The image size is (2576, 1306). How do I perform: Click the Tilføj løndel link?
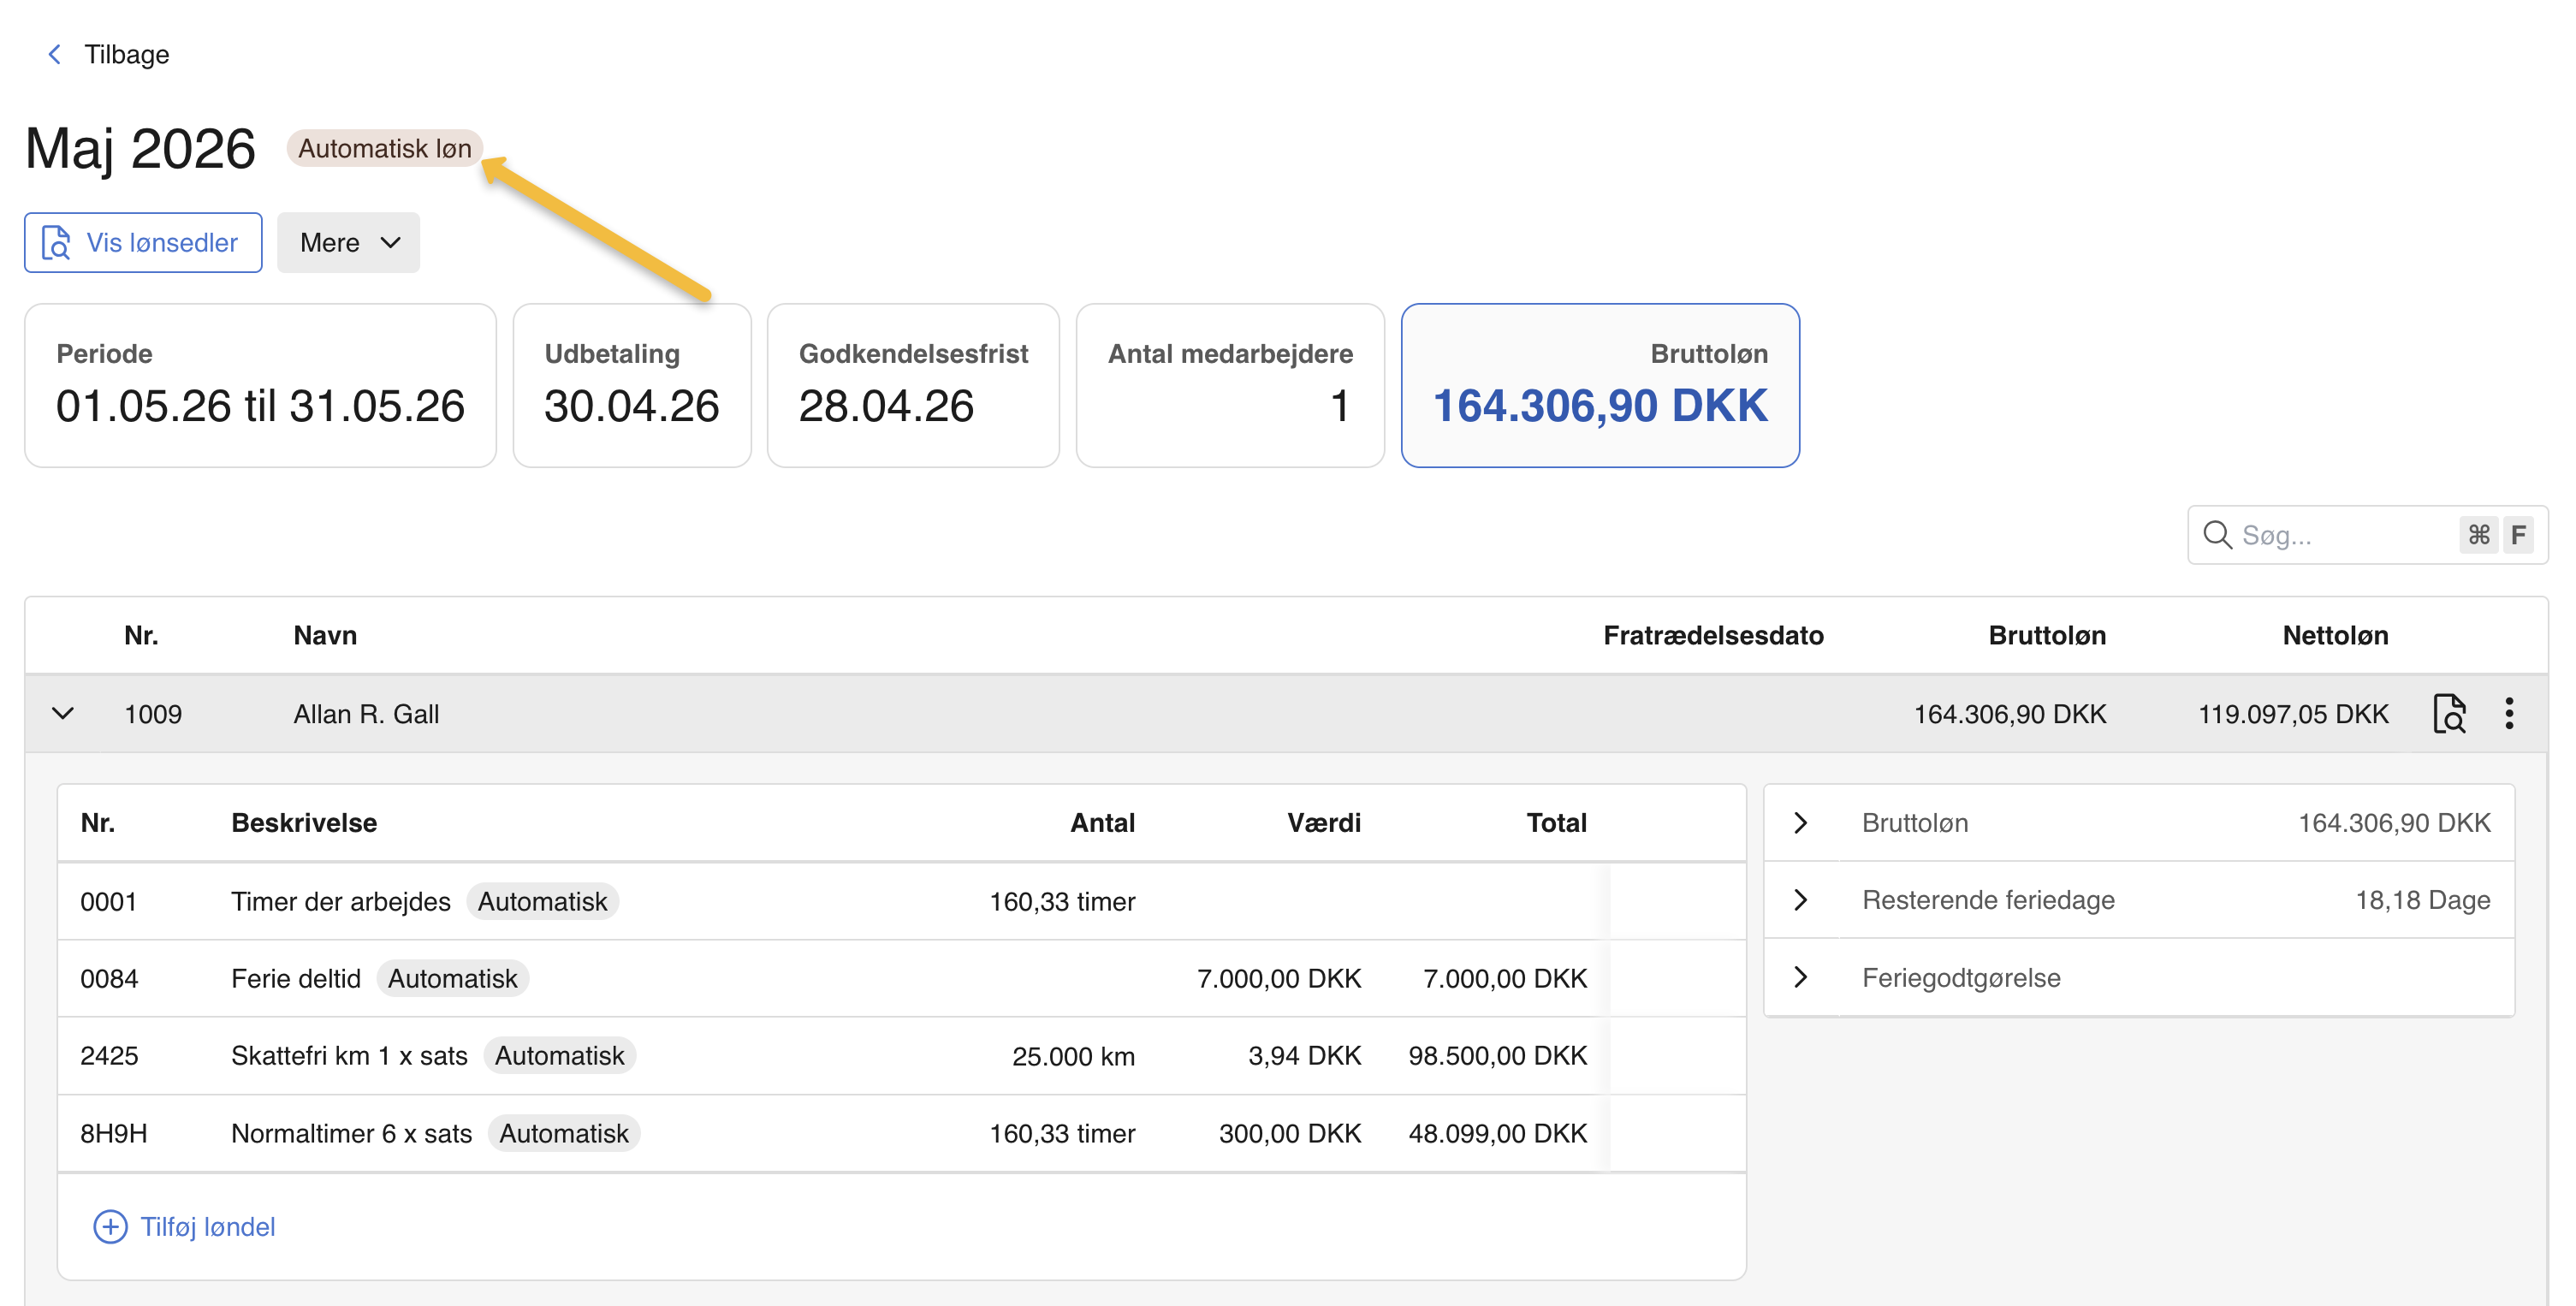tap(207, 1227)
